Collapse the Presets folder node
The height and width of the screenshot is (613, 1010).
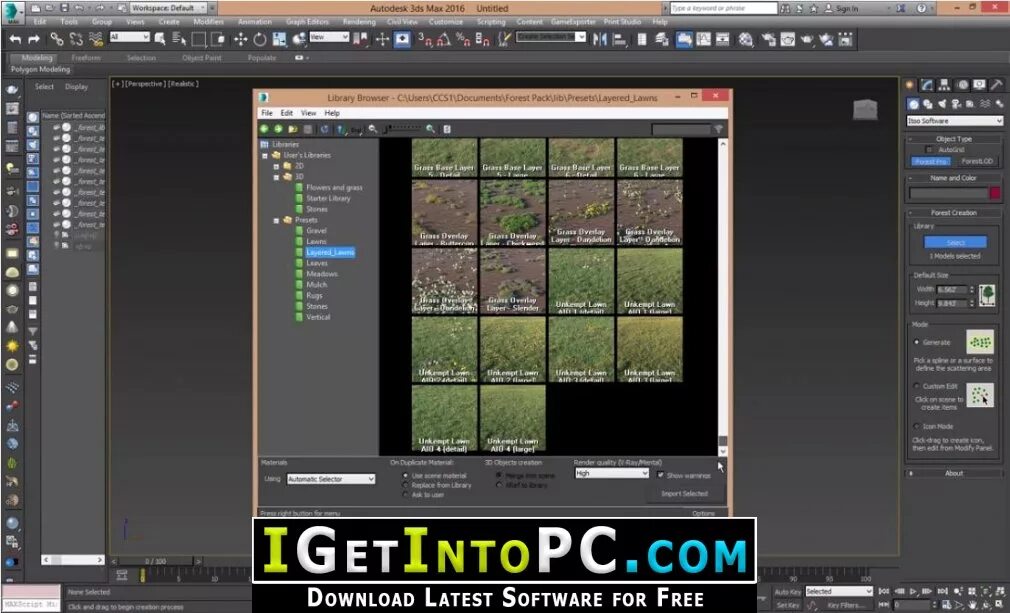tap(276, 220)
